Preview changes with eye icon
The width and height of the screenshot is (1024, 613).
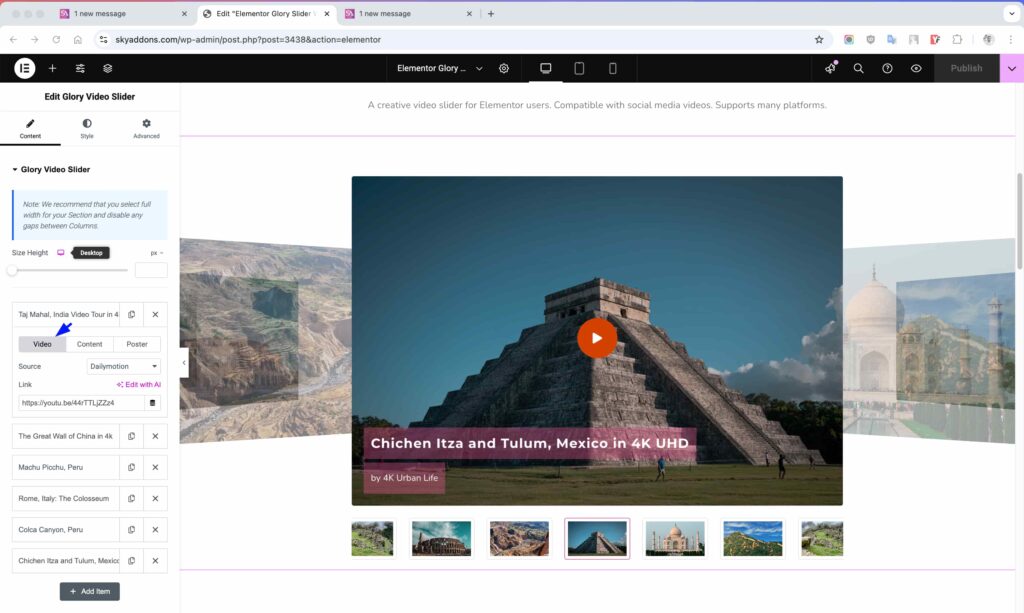916,68
